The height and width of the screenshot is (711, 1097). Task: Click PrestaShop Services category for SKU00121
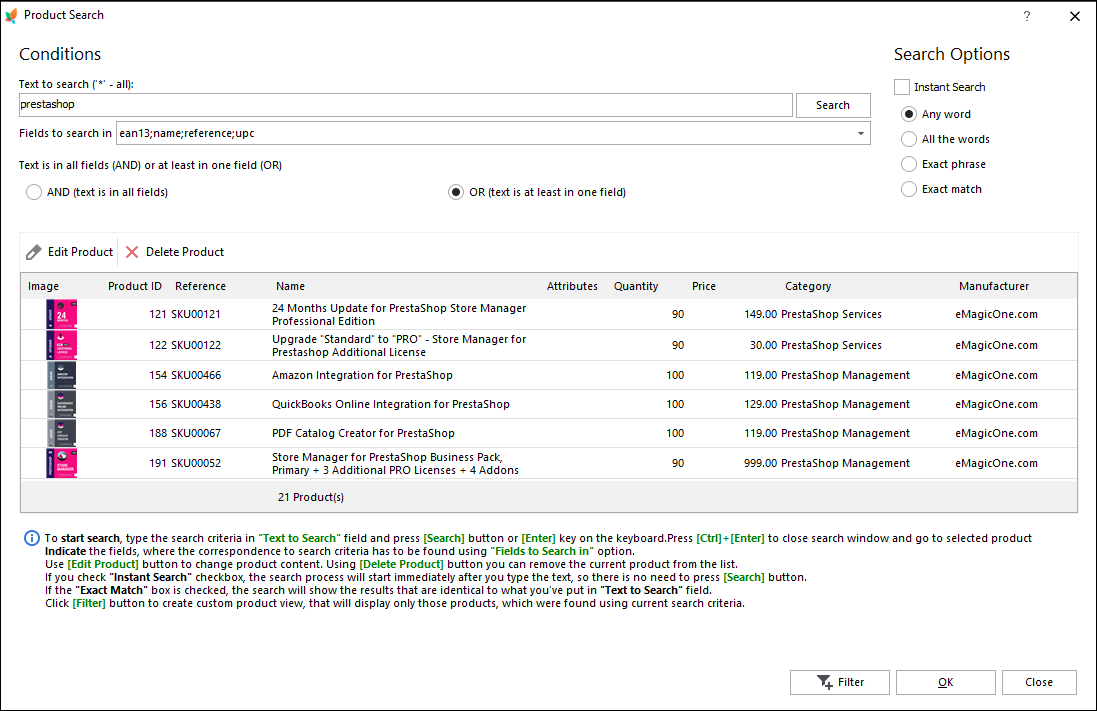pos(831,314)
